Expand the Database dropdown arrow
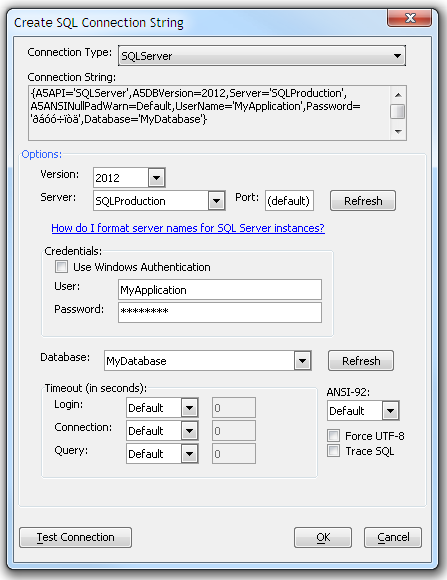The image size is (447, 580). [x=303, y=361]
